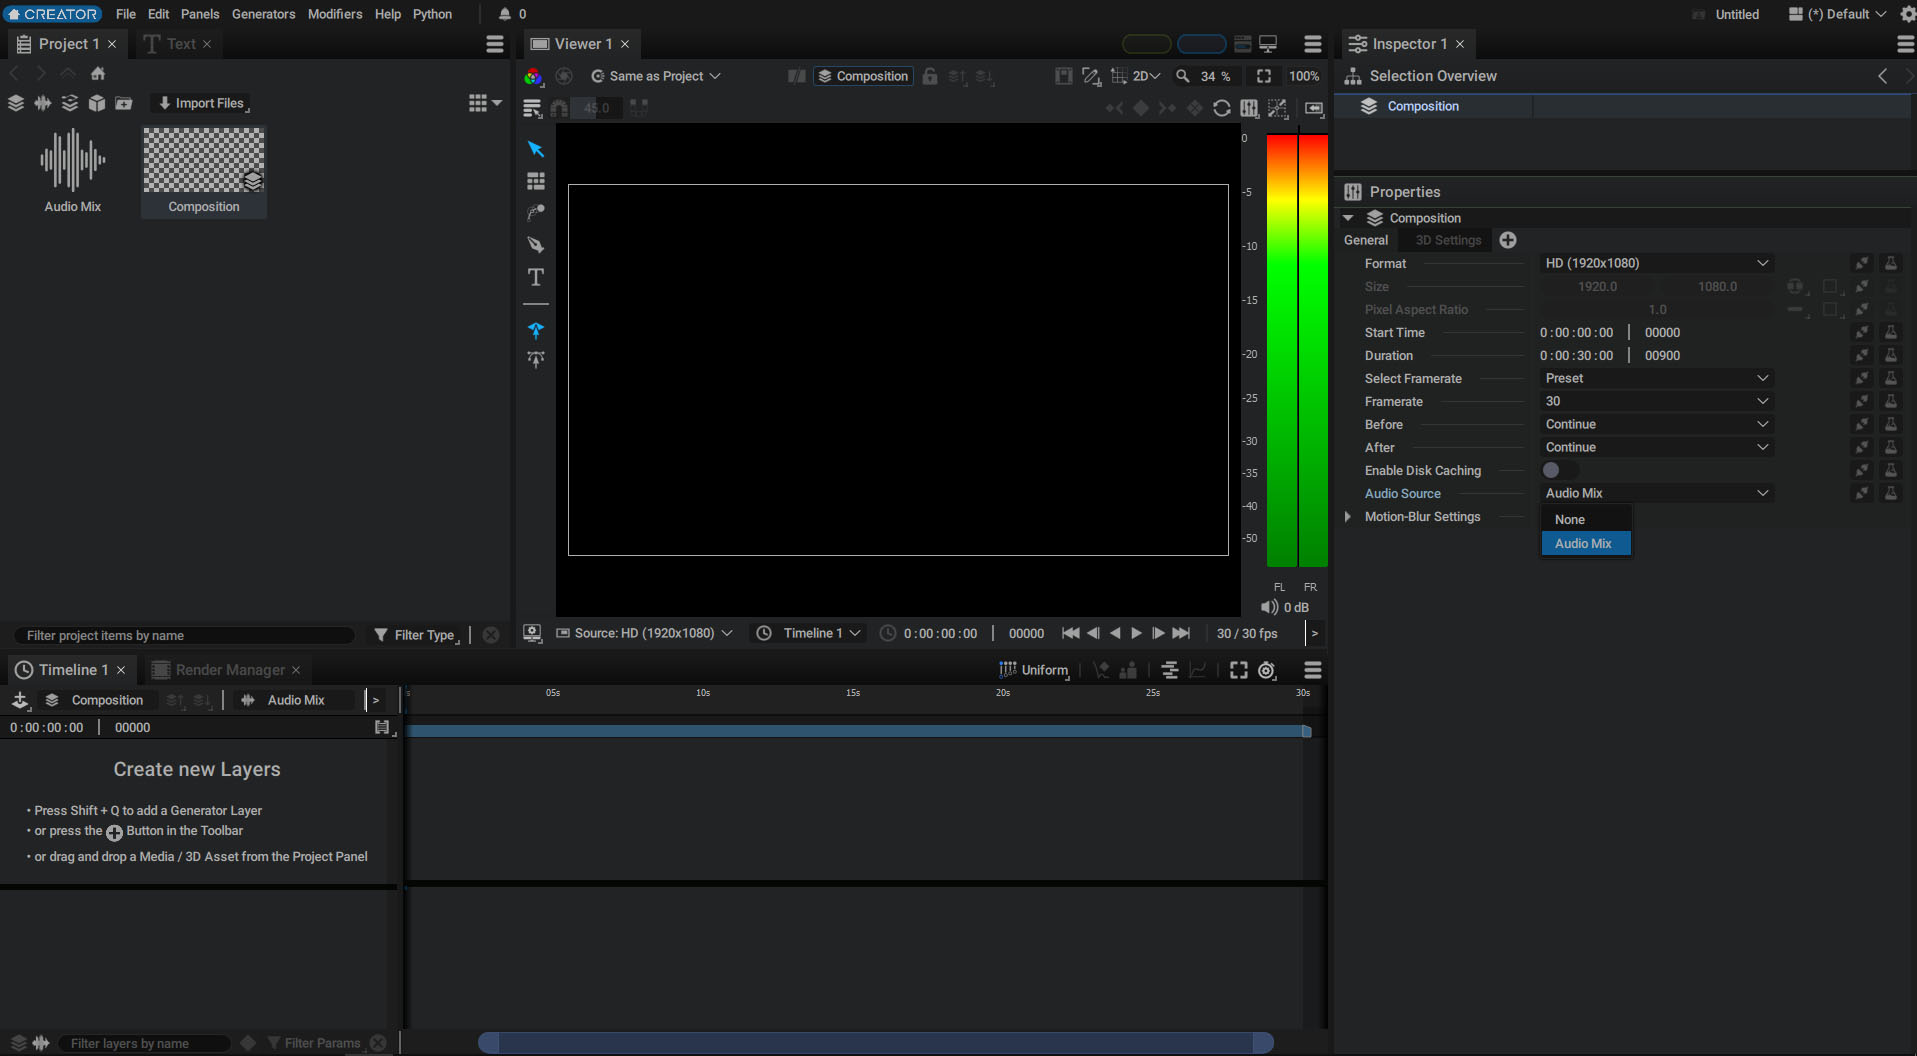The width and height of the screenshot is (1917, 1056).
Task: Open the Framerate 30 dropdown
Action: coord(1656,401)
